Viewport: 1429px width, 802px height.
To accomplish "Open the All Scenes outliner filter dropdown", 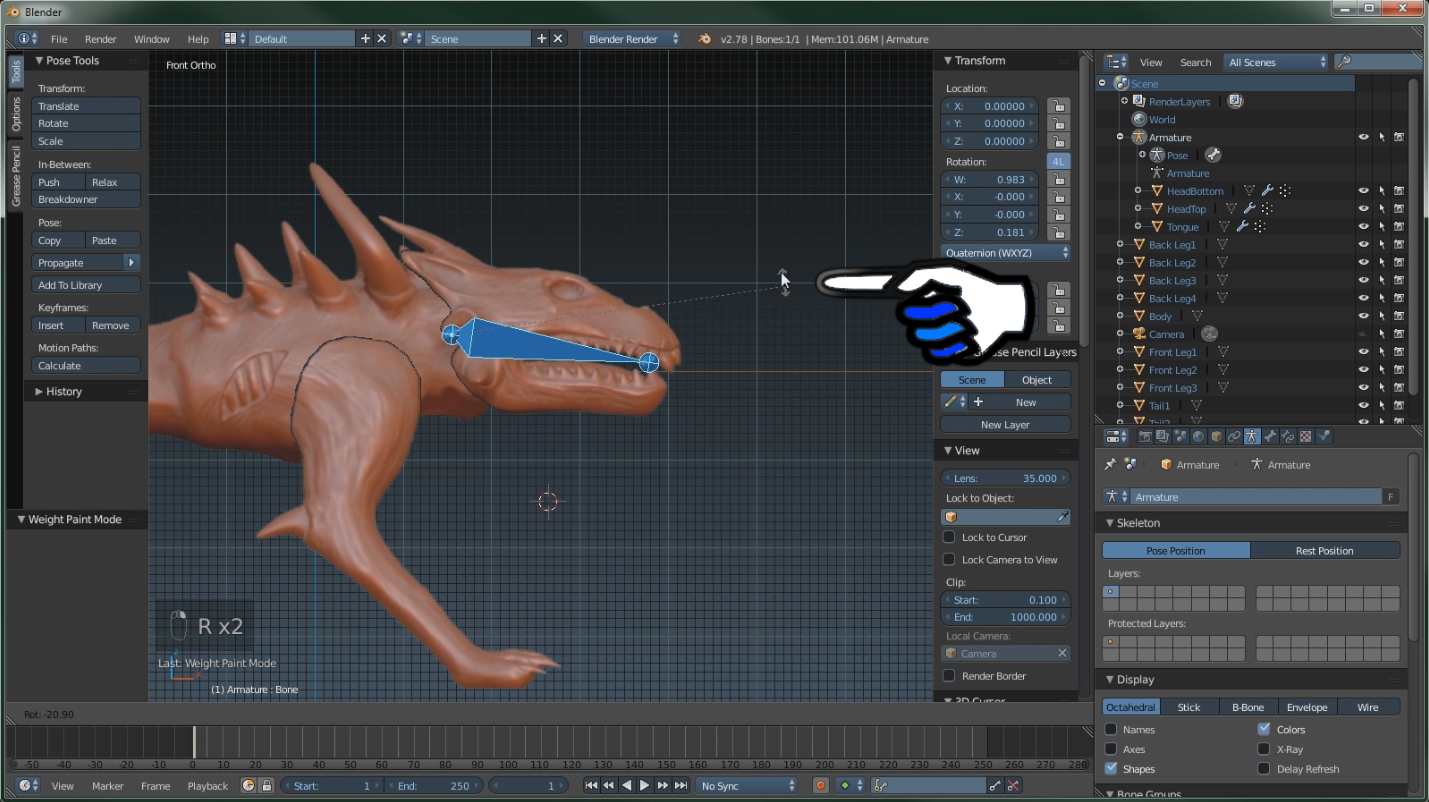I will 1277,62.
